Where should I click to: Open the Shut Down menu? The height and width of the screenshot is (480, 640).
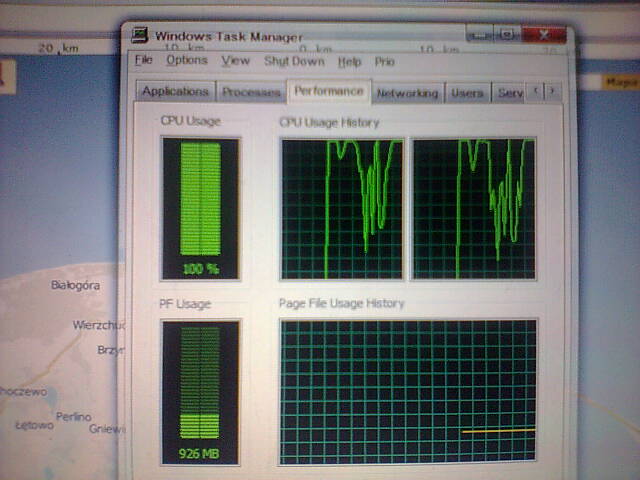(294, 61)
